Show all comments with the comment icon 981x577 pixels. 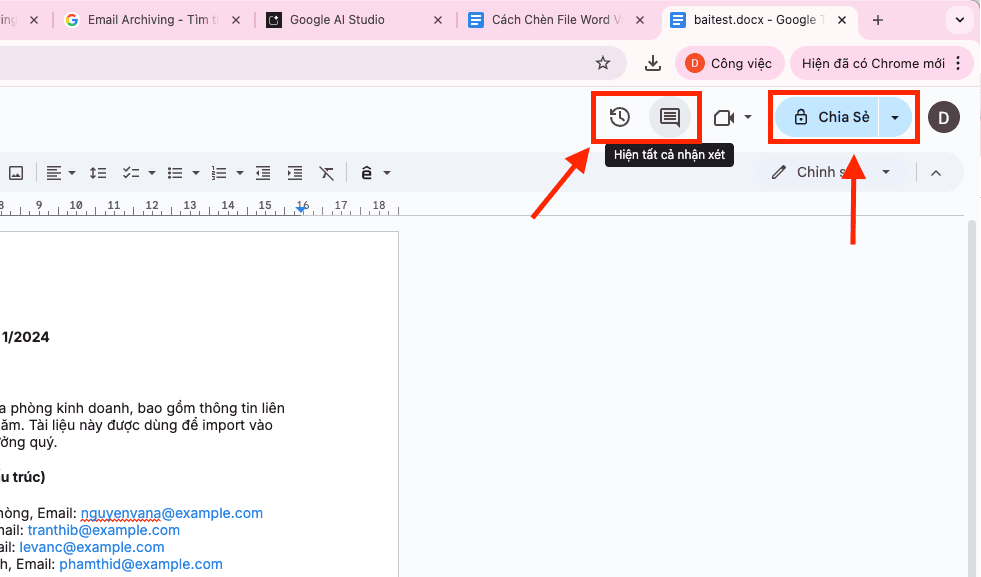670,117
